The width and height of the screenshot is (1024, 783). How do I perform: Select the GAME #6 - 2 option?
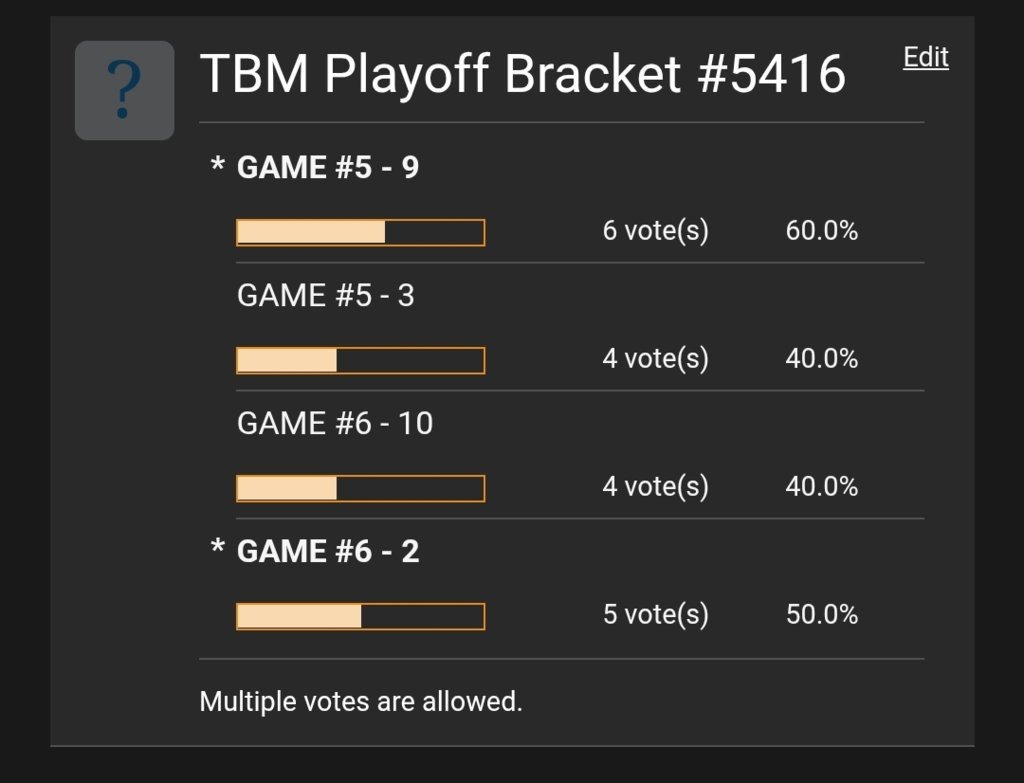(328, 551)
